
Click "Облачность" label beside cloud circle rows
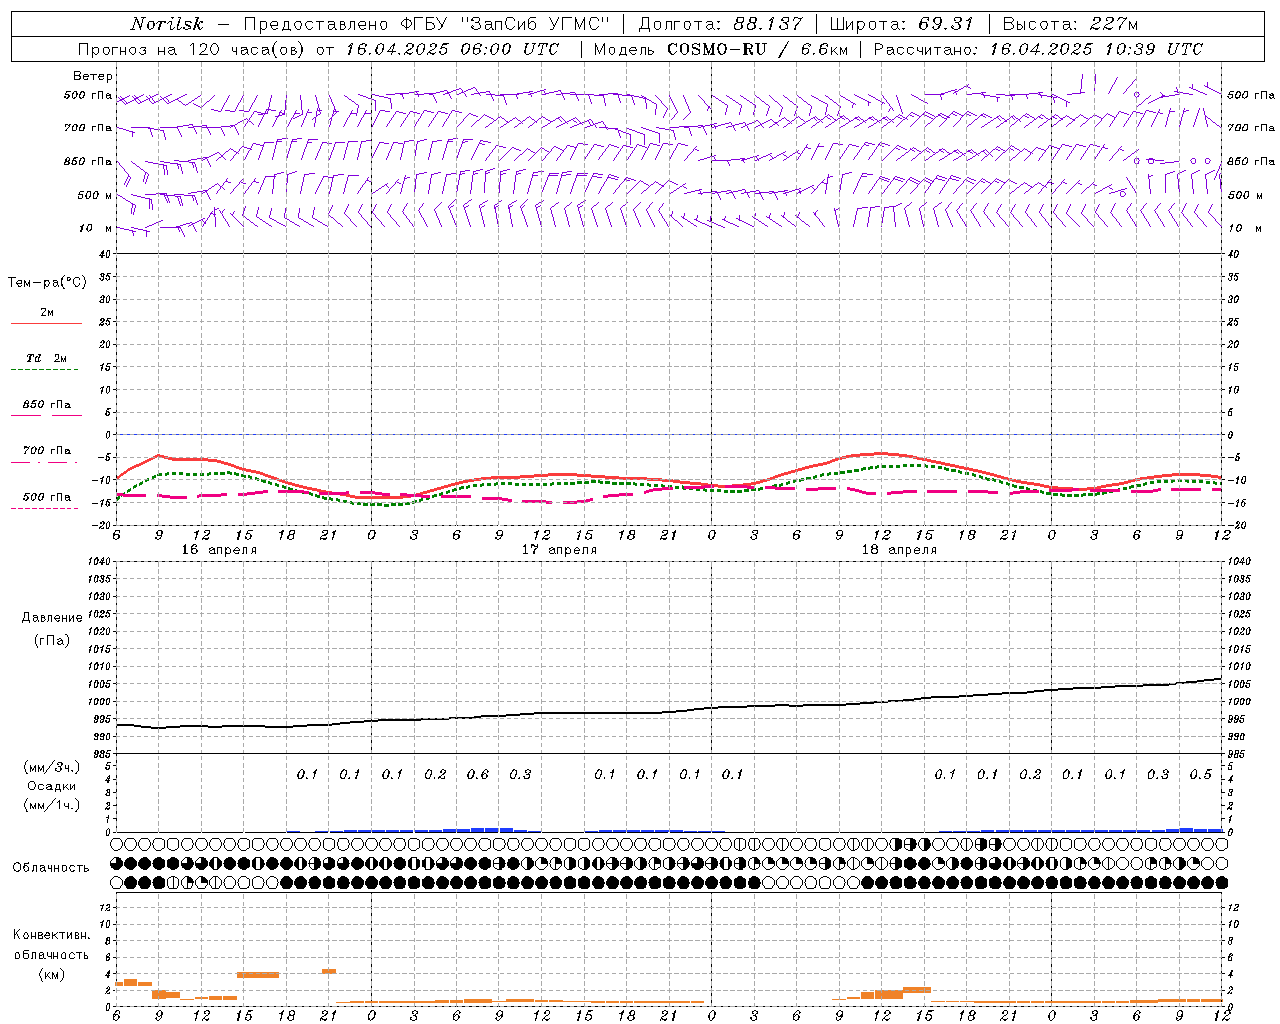tap(51, 868)
